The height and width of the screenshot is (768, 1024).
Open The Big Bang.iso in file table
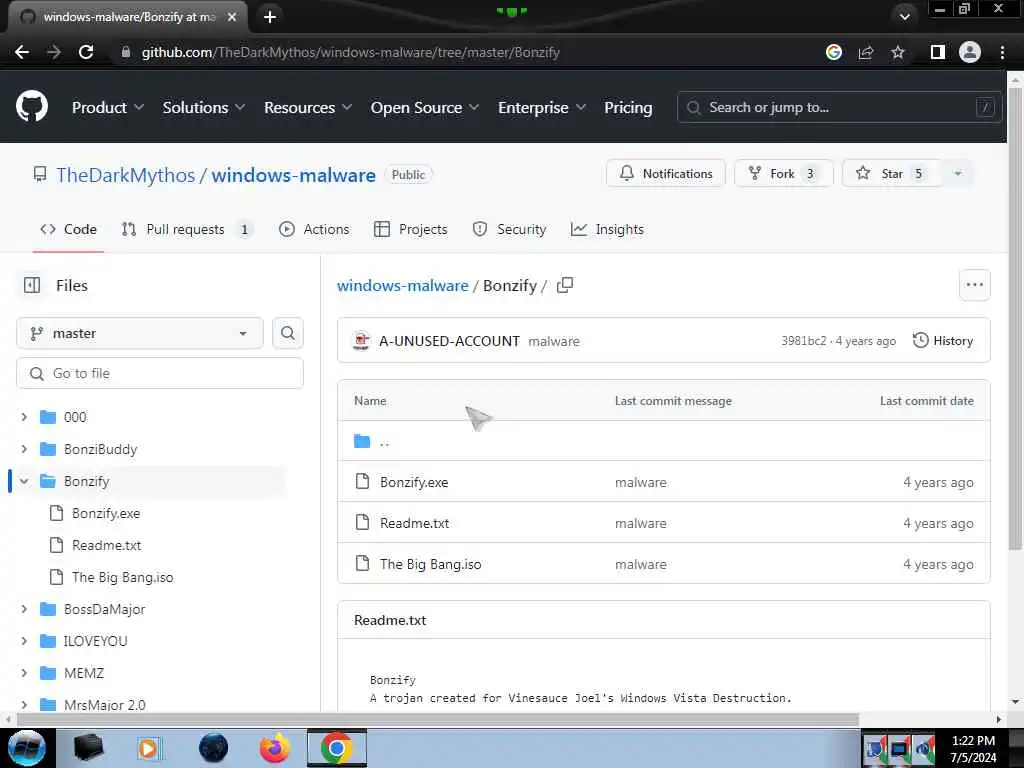point(430,564)
